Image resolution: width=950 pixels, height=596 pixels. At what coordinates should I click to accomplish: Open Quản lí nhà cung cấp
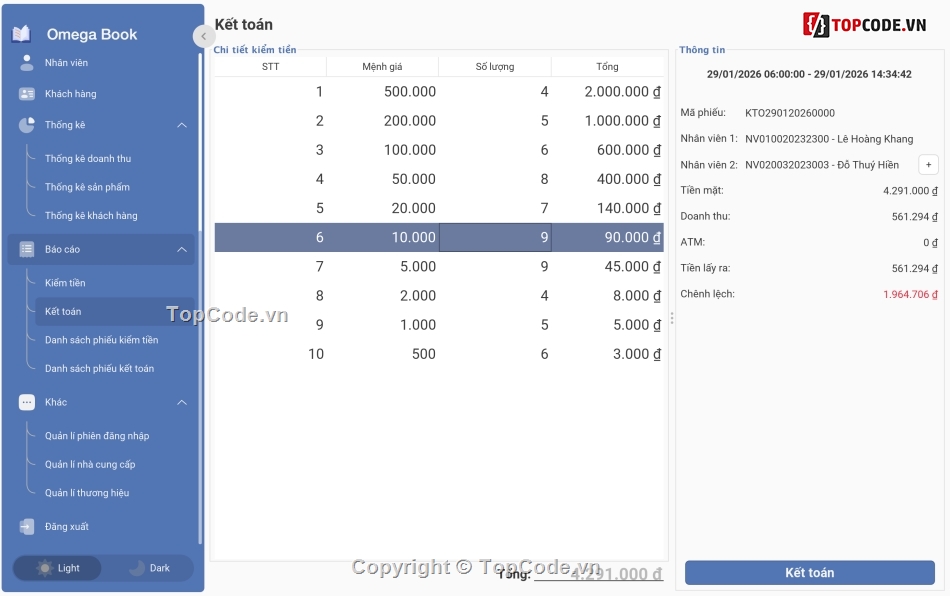[115, 464]
